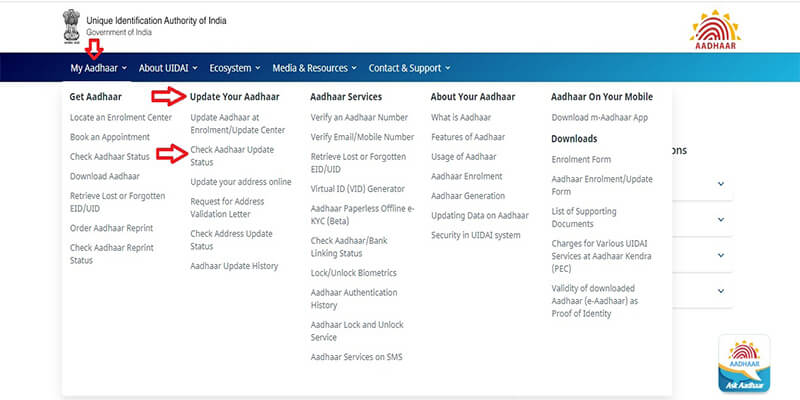
Task: Open the Download Aadhaar link
Action: coord(105,176)
